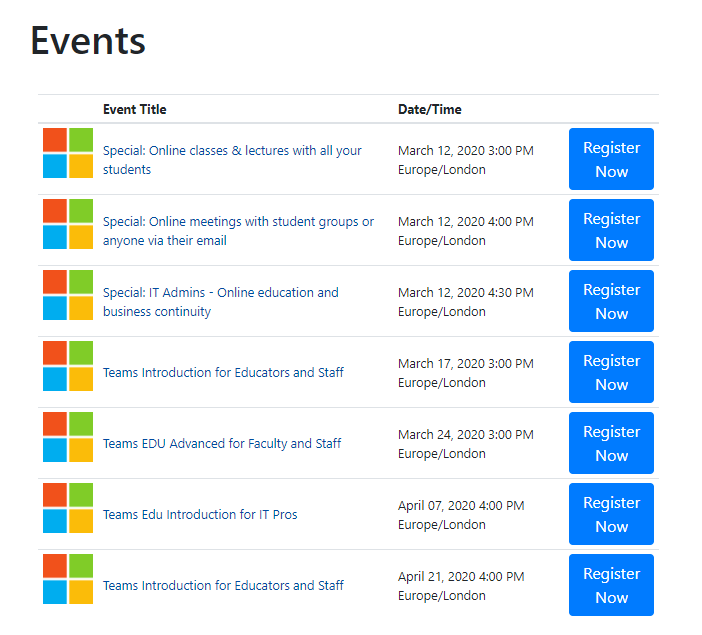Open 'Teams EDU Advanced for Faculty and Staff' link

point(222,443)
